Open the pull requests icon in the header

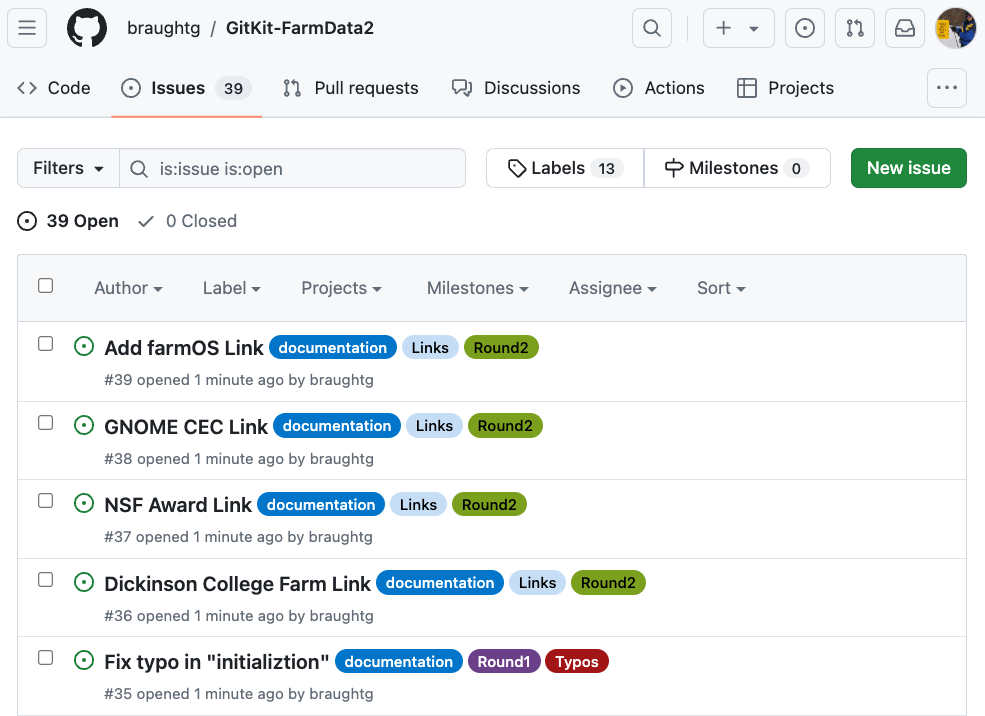tap(855, 28)
